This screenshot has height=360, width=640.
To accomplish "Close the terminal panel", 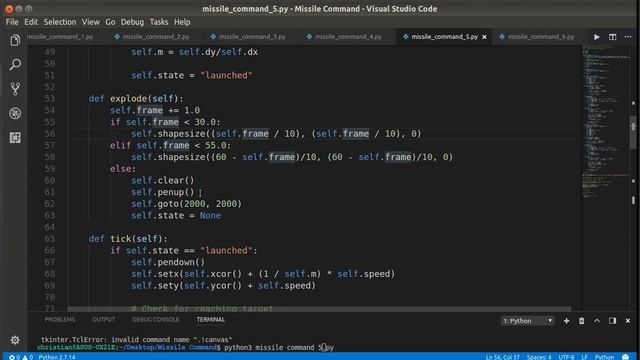I will (628, 321).
